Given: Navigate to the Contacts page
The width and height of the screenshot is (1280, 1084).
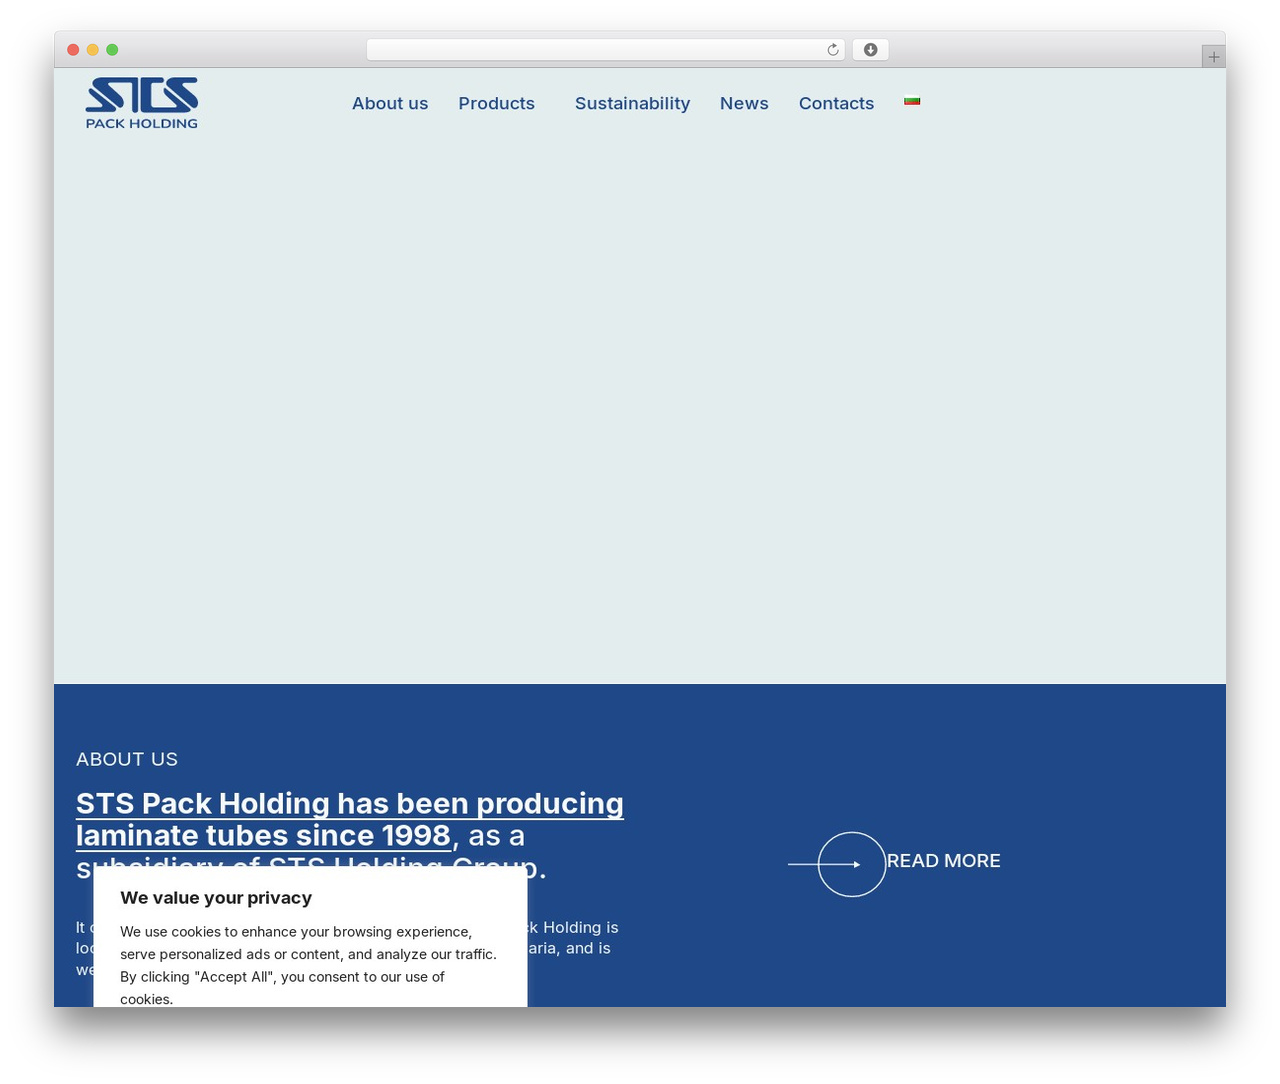Looking at the screenshot, I should (836, 103).
